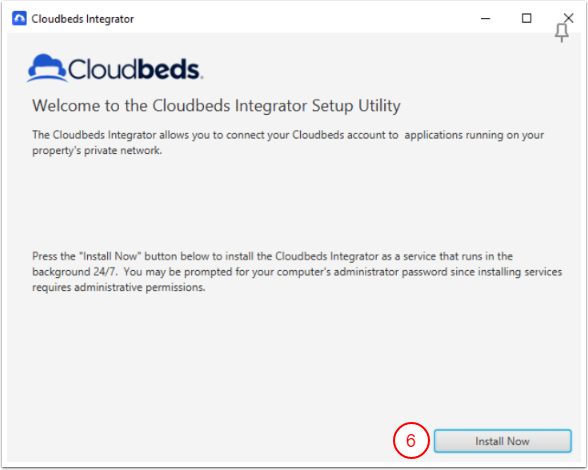Click the empty title bar area beside the window title
The image size is (588, 470).
click(300, 18)
